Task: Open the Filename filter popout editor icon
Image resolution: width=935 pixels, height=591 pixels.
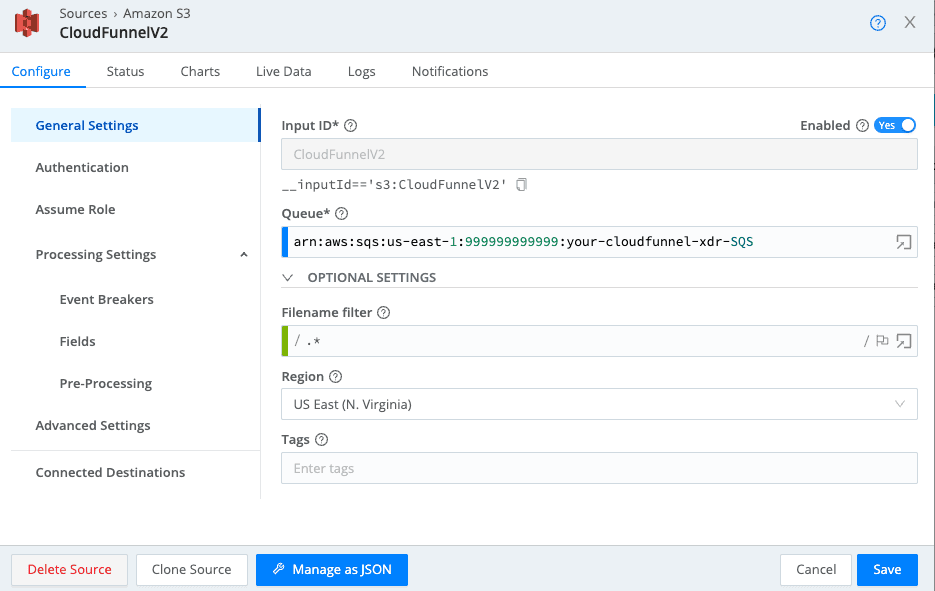Action: point(903,341)
